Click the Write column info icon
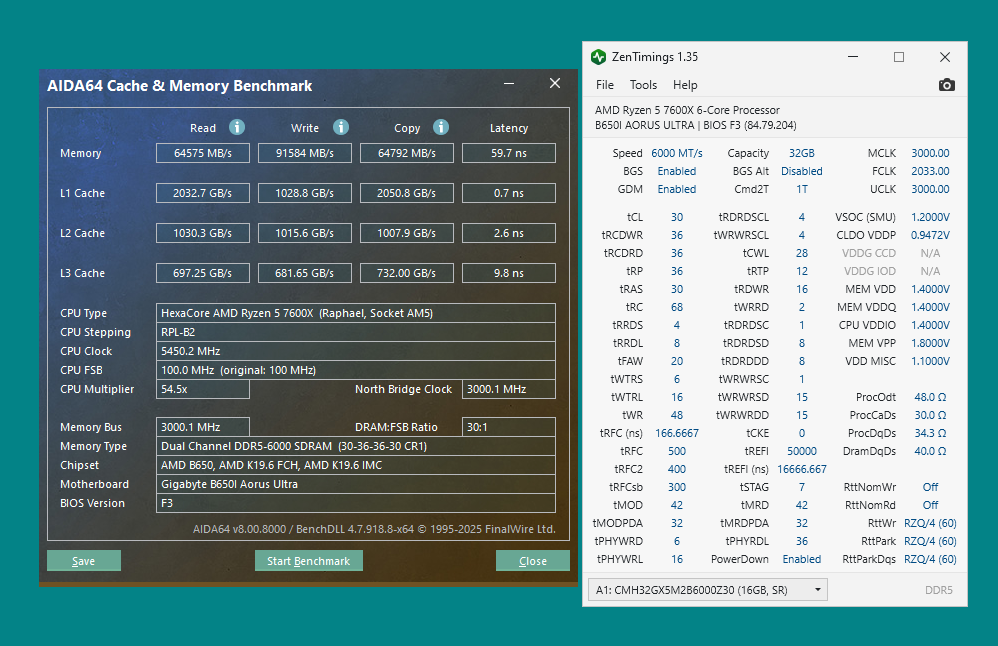This screenshot has width=998, height=646. pos(341,127)
